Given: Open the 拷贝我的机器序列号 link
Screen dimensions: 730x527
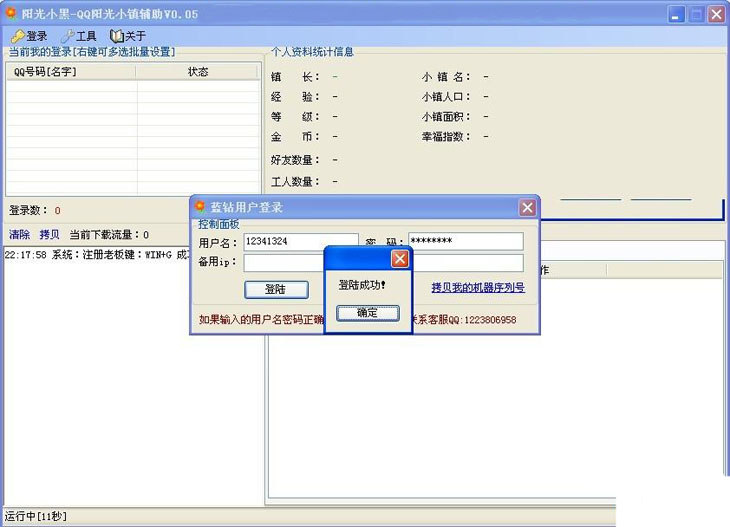Looking at the screenshot, I should pos(478,287).
